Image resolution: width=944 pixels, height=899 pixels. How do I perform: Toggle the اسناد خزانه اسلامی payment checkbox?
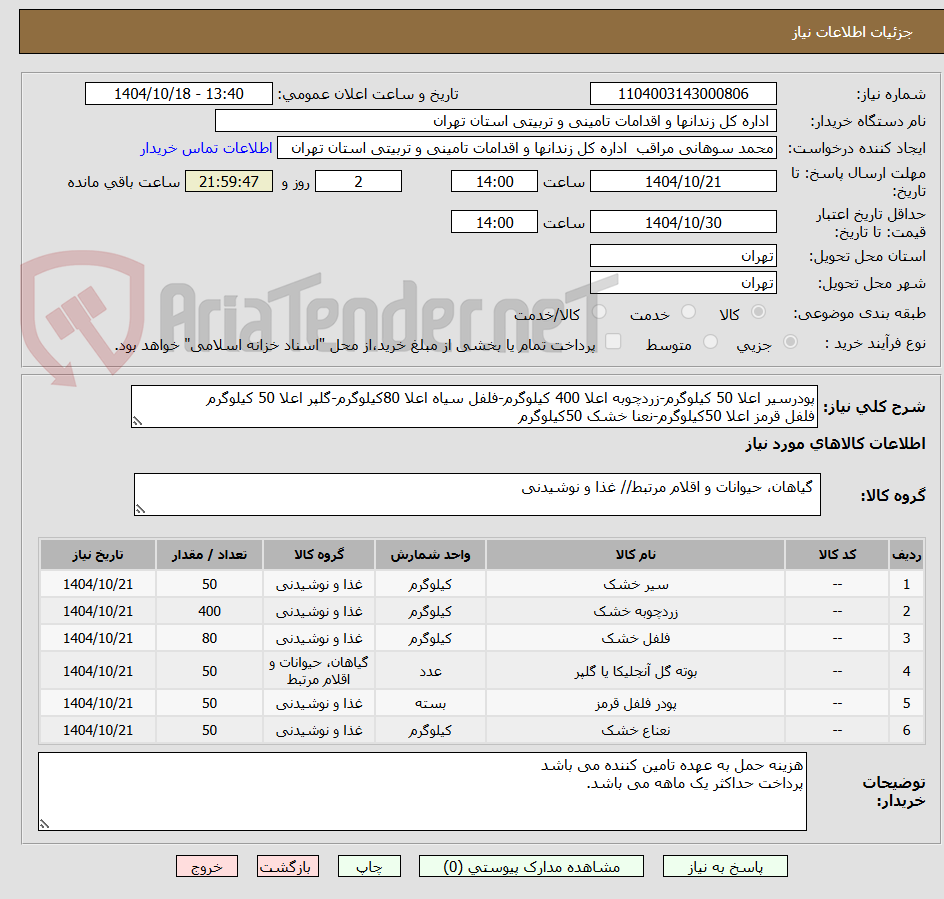pyautogui.click(x=613, y=341)
